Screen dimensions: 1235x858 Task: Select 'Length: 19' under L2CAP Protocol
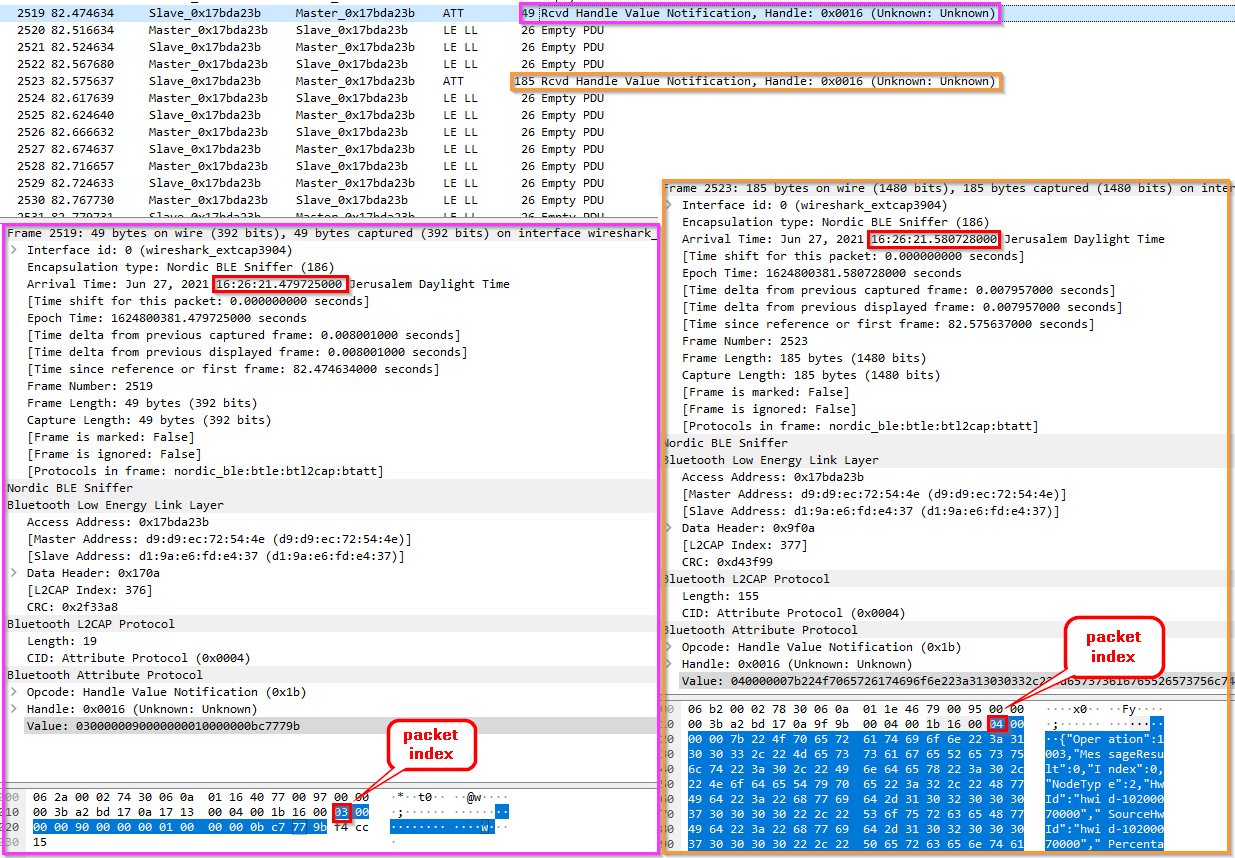(x=64, y=641)
